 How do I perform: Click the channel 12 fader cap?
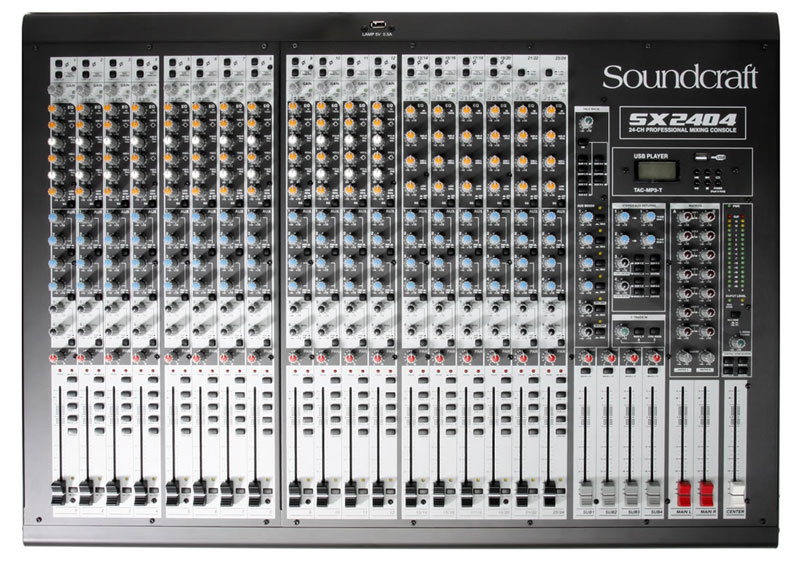pos(378,492)
